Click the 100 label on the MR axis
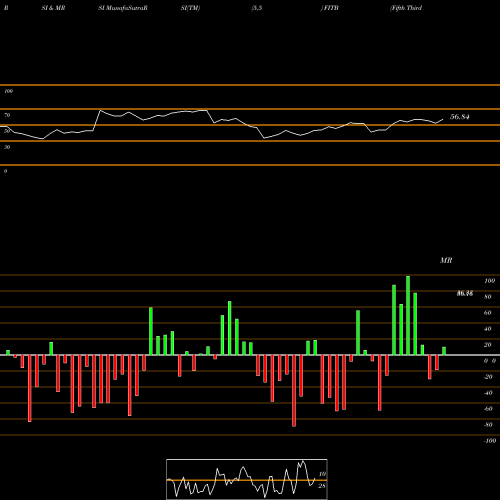This screenshot has height=500, width=500. pyautogui.click(x=489, y=281)
